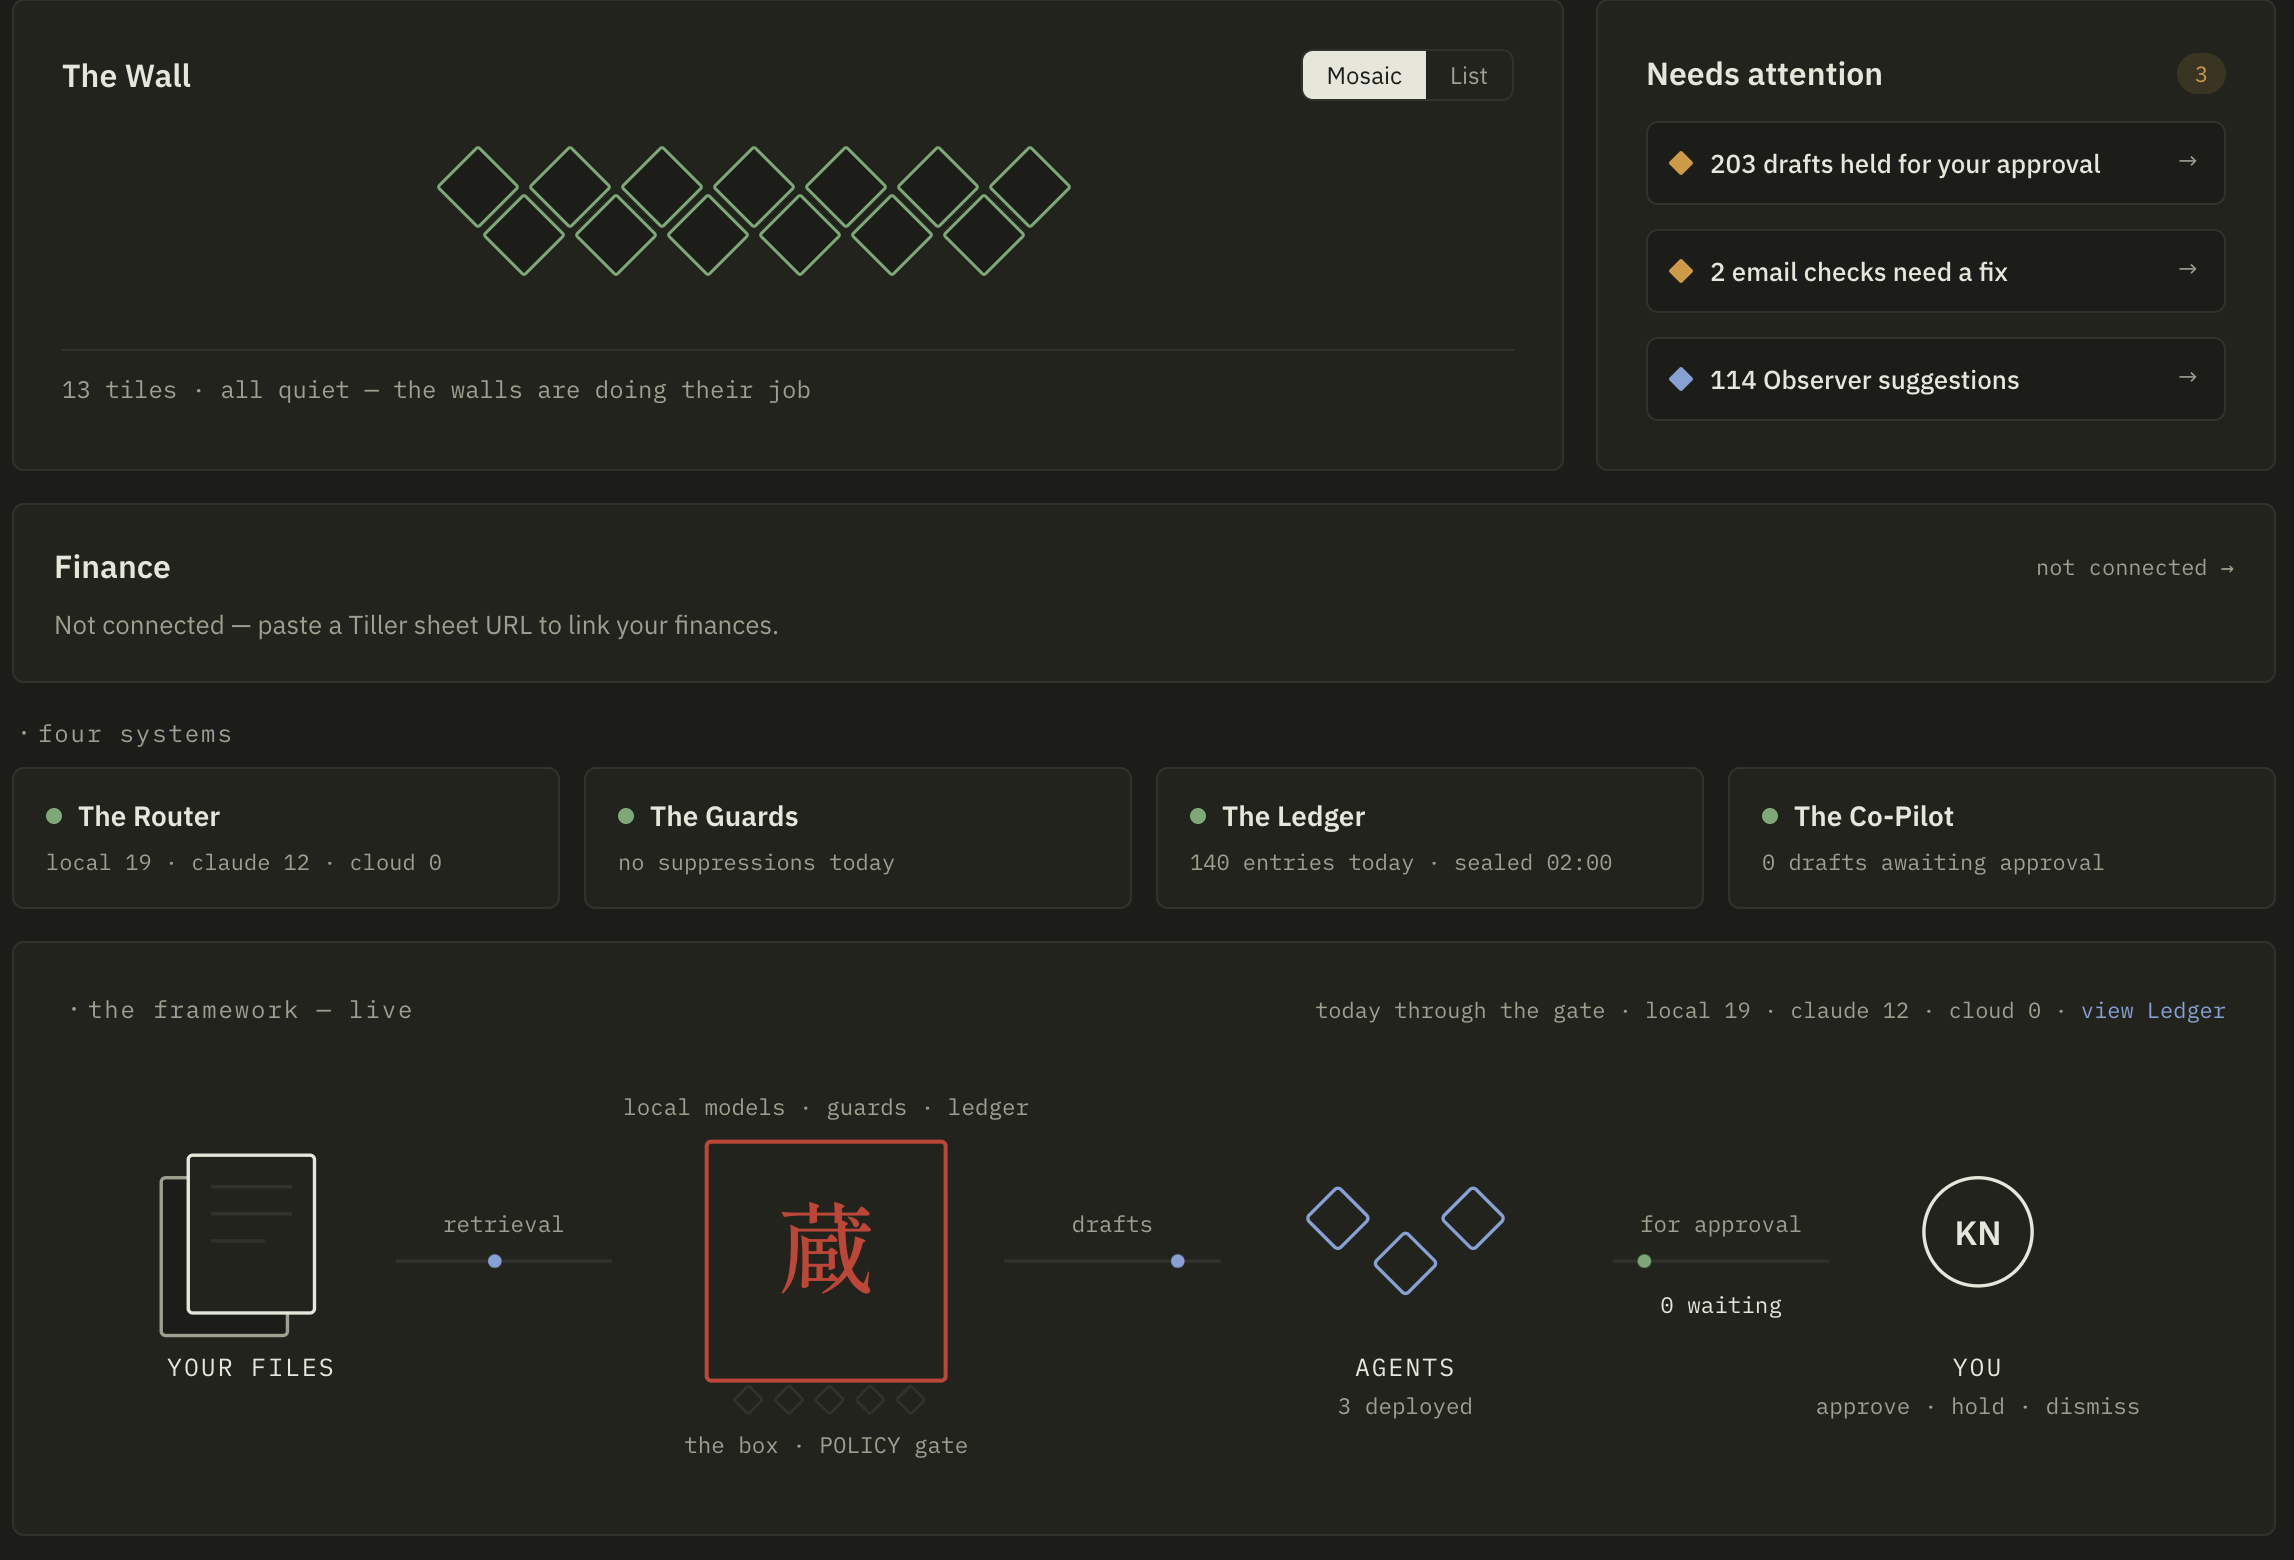Click the last top-row tile in the mosaic
The height and width of the screenshot is (1560, 2294).
(1030, 187)
